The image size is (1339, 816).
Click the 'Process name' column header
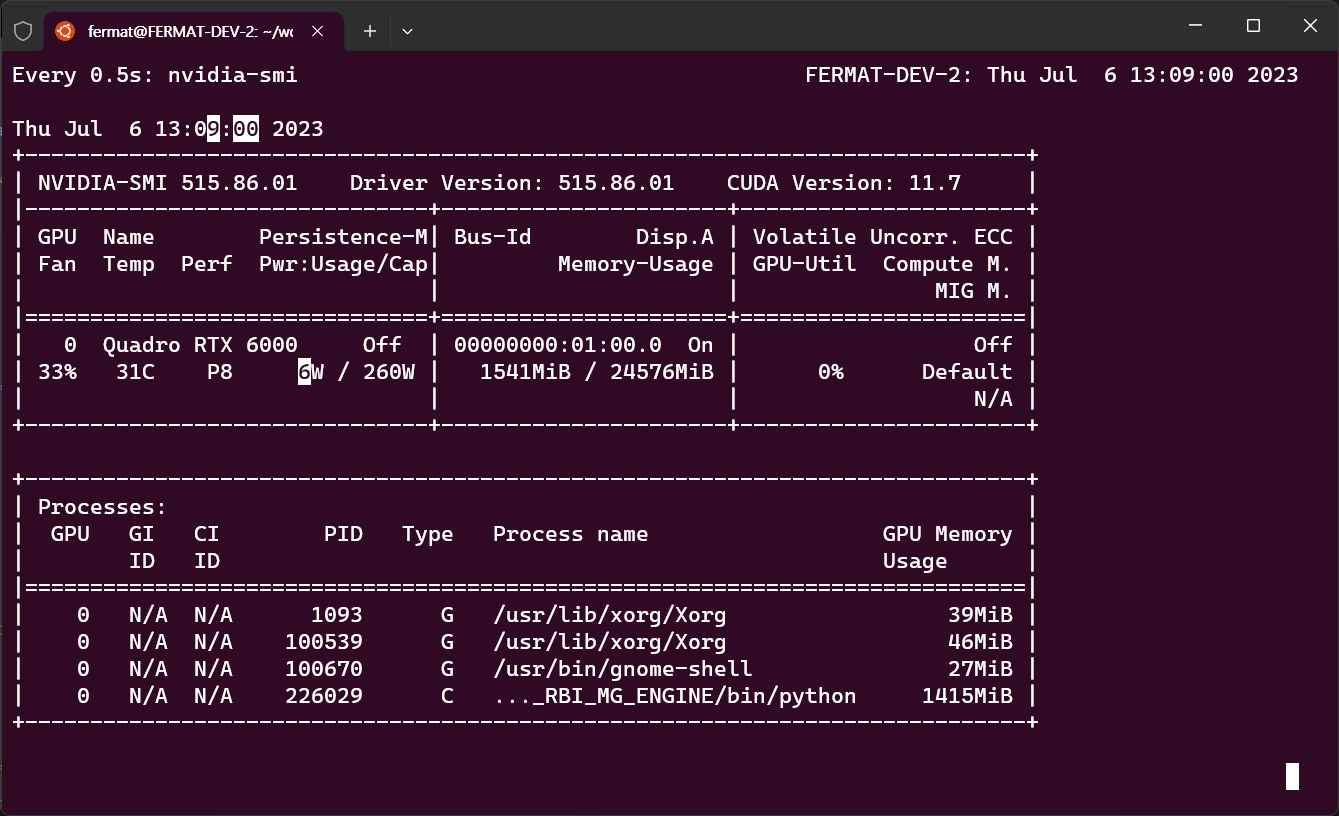coord(571,534)
